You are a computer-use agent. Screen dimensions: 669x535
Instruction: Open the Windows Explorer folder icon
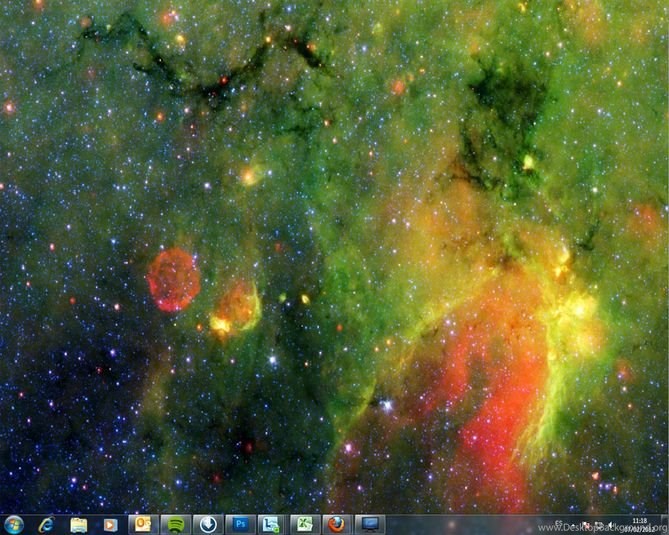(78, 524)
